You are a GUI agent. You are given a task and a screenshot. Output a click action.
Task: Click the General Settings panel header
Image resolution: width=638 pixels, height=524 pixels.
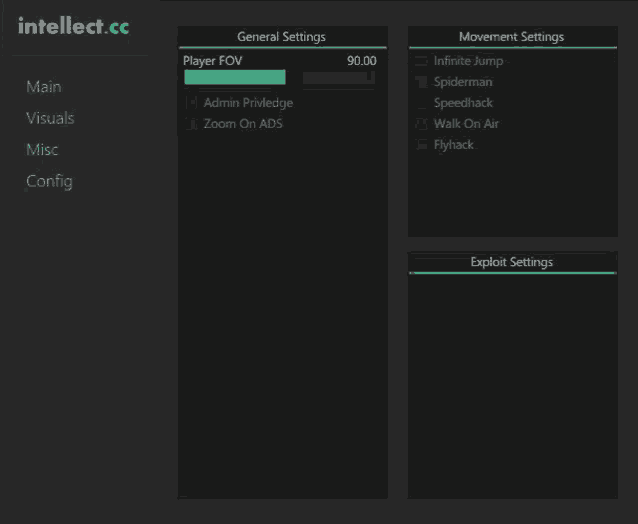pos(281,37)
